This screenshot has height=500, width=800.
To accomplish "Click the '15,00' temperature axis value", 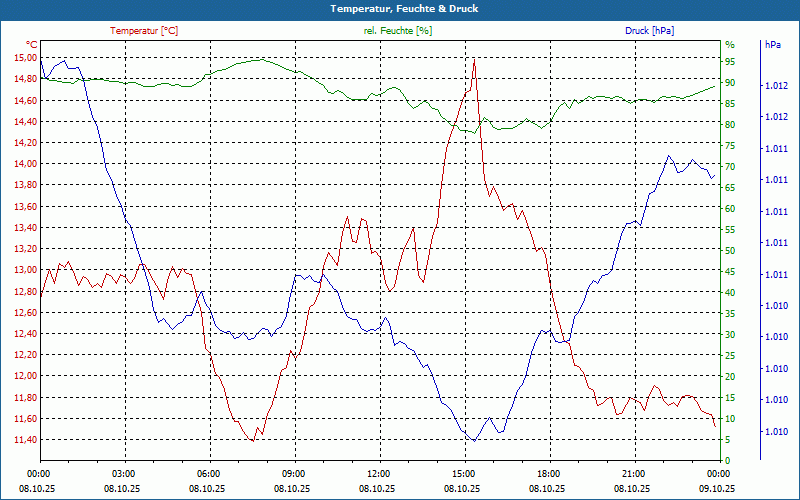I will (26, 58).
